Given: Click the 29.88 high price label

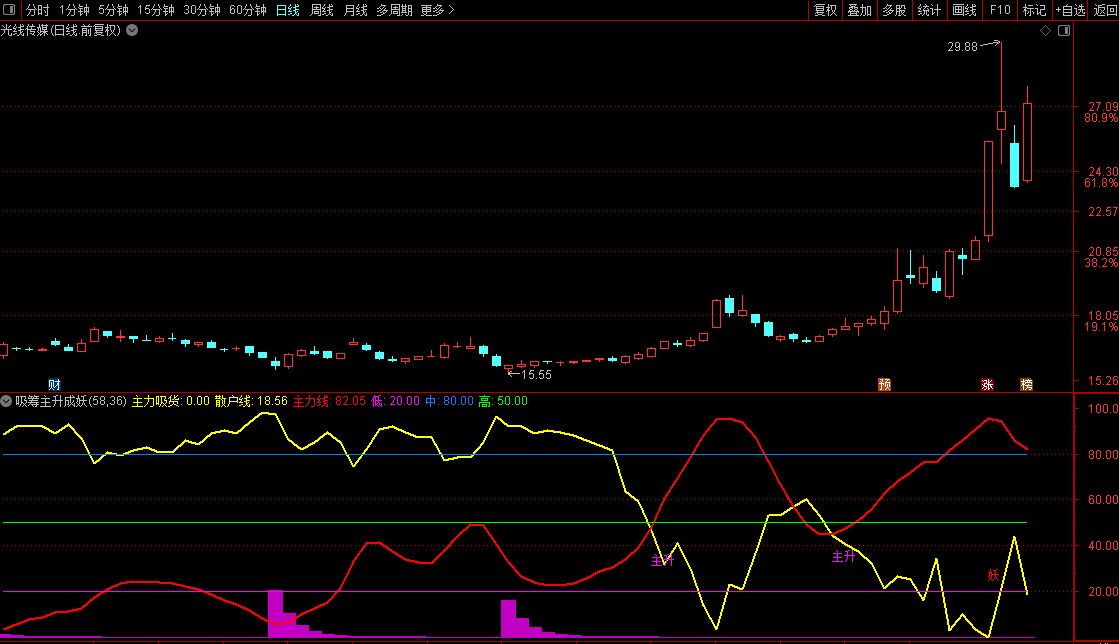Looking at the screenshot, I should pos(962,47).
